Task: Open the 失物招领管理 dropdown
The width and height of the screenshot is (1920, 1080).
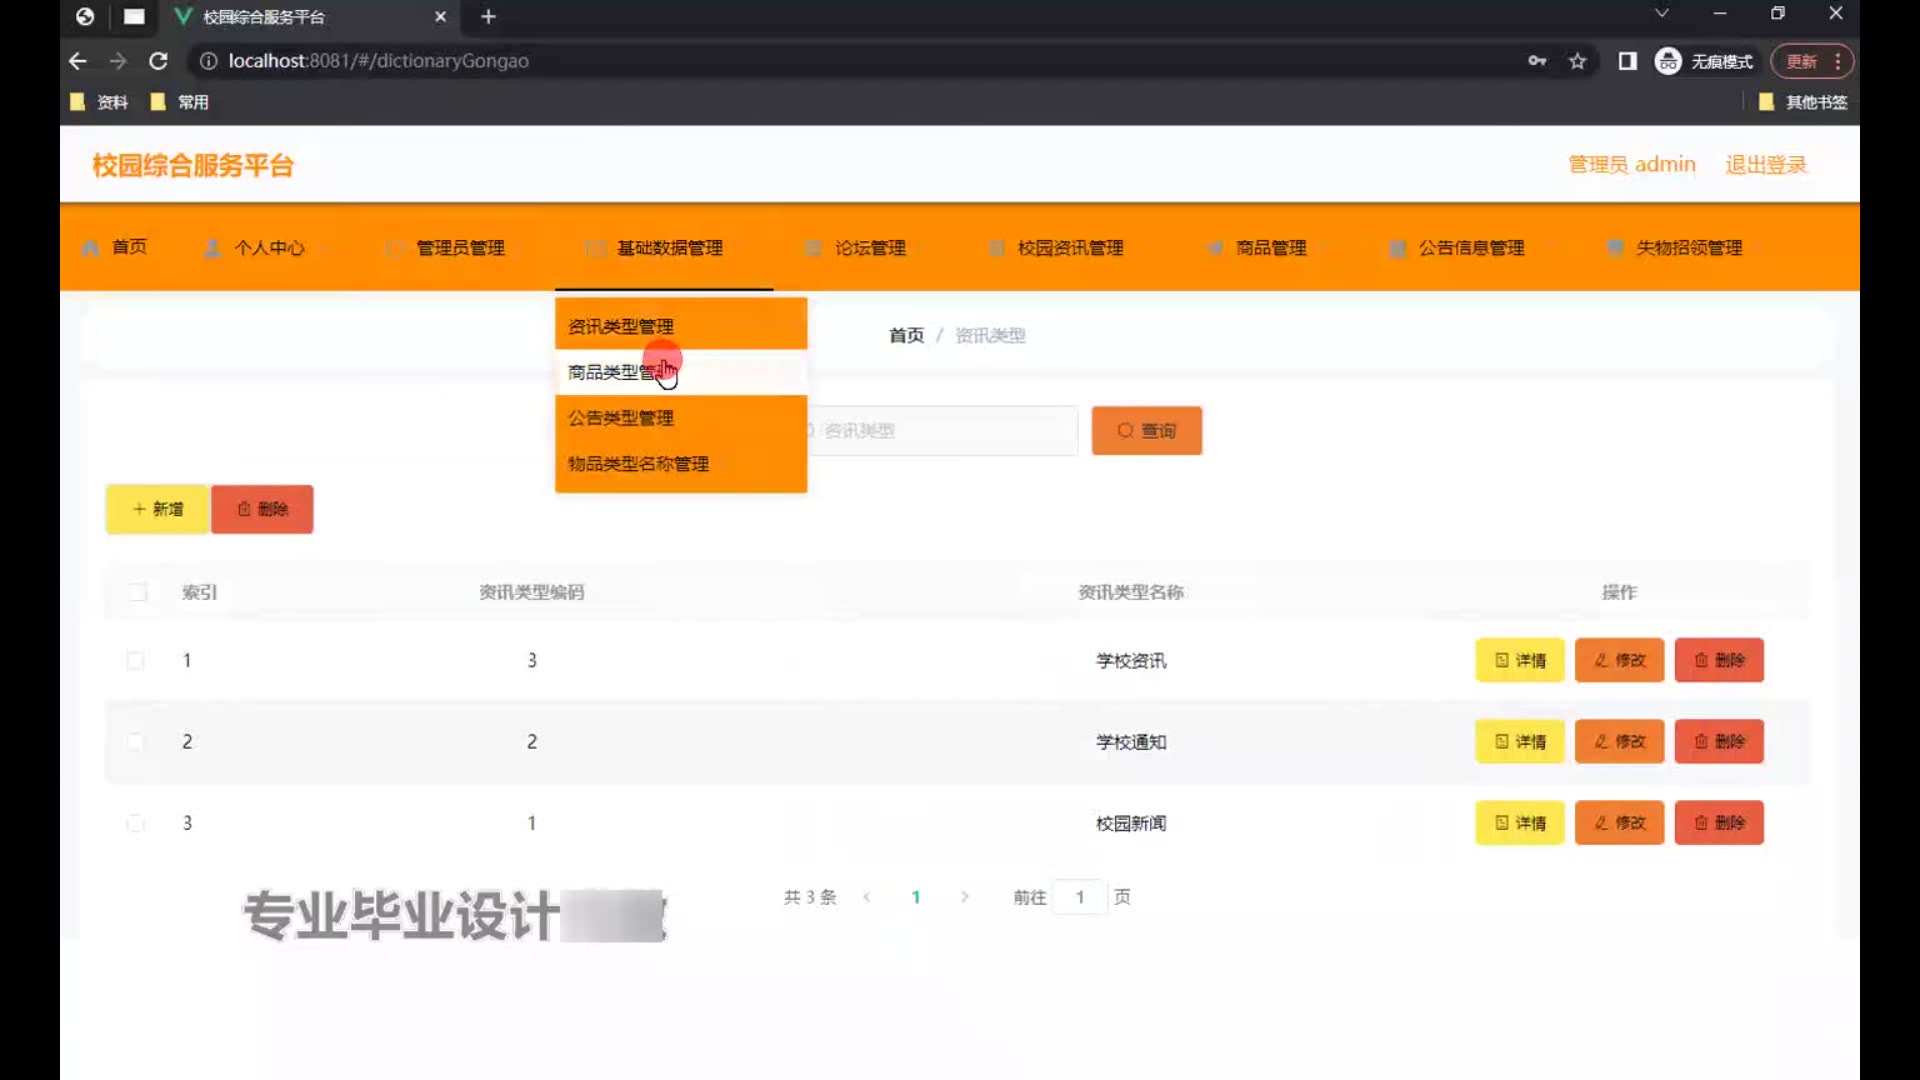Action: pos(1688,248)
